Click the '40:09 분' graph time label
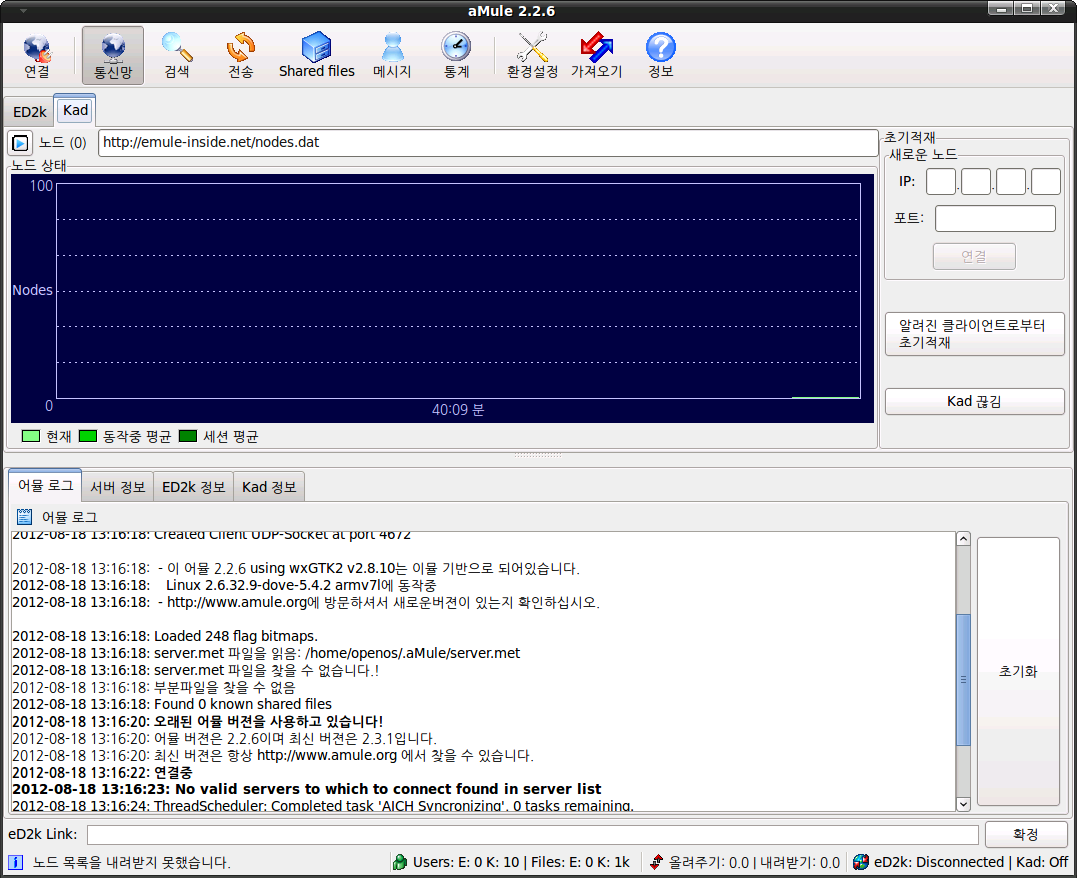 coord(457,409)
